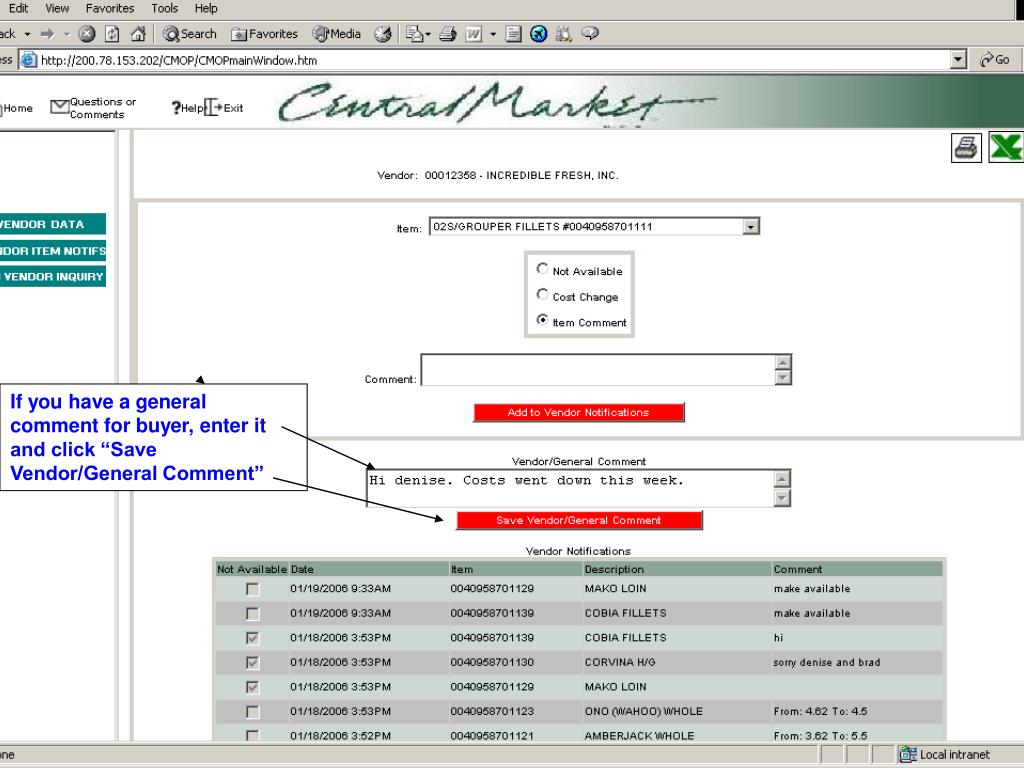
Task: Open the Favorites menu
Action: [x=110, y=8]
